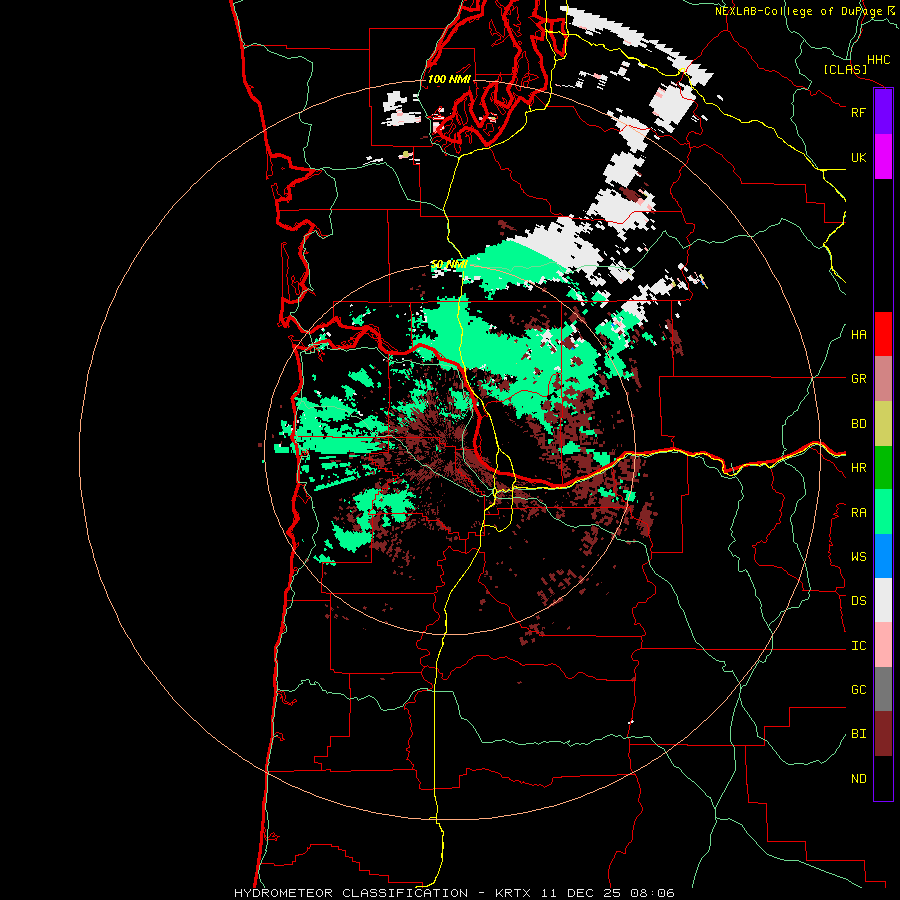Click the RA legend label
900x900 pixels.
858,513
